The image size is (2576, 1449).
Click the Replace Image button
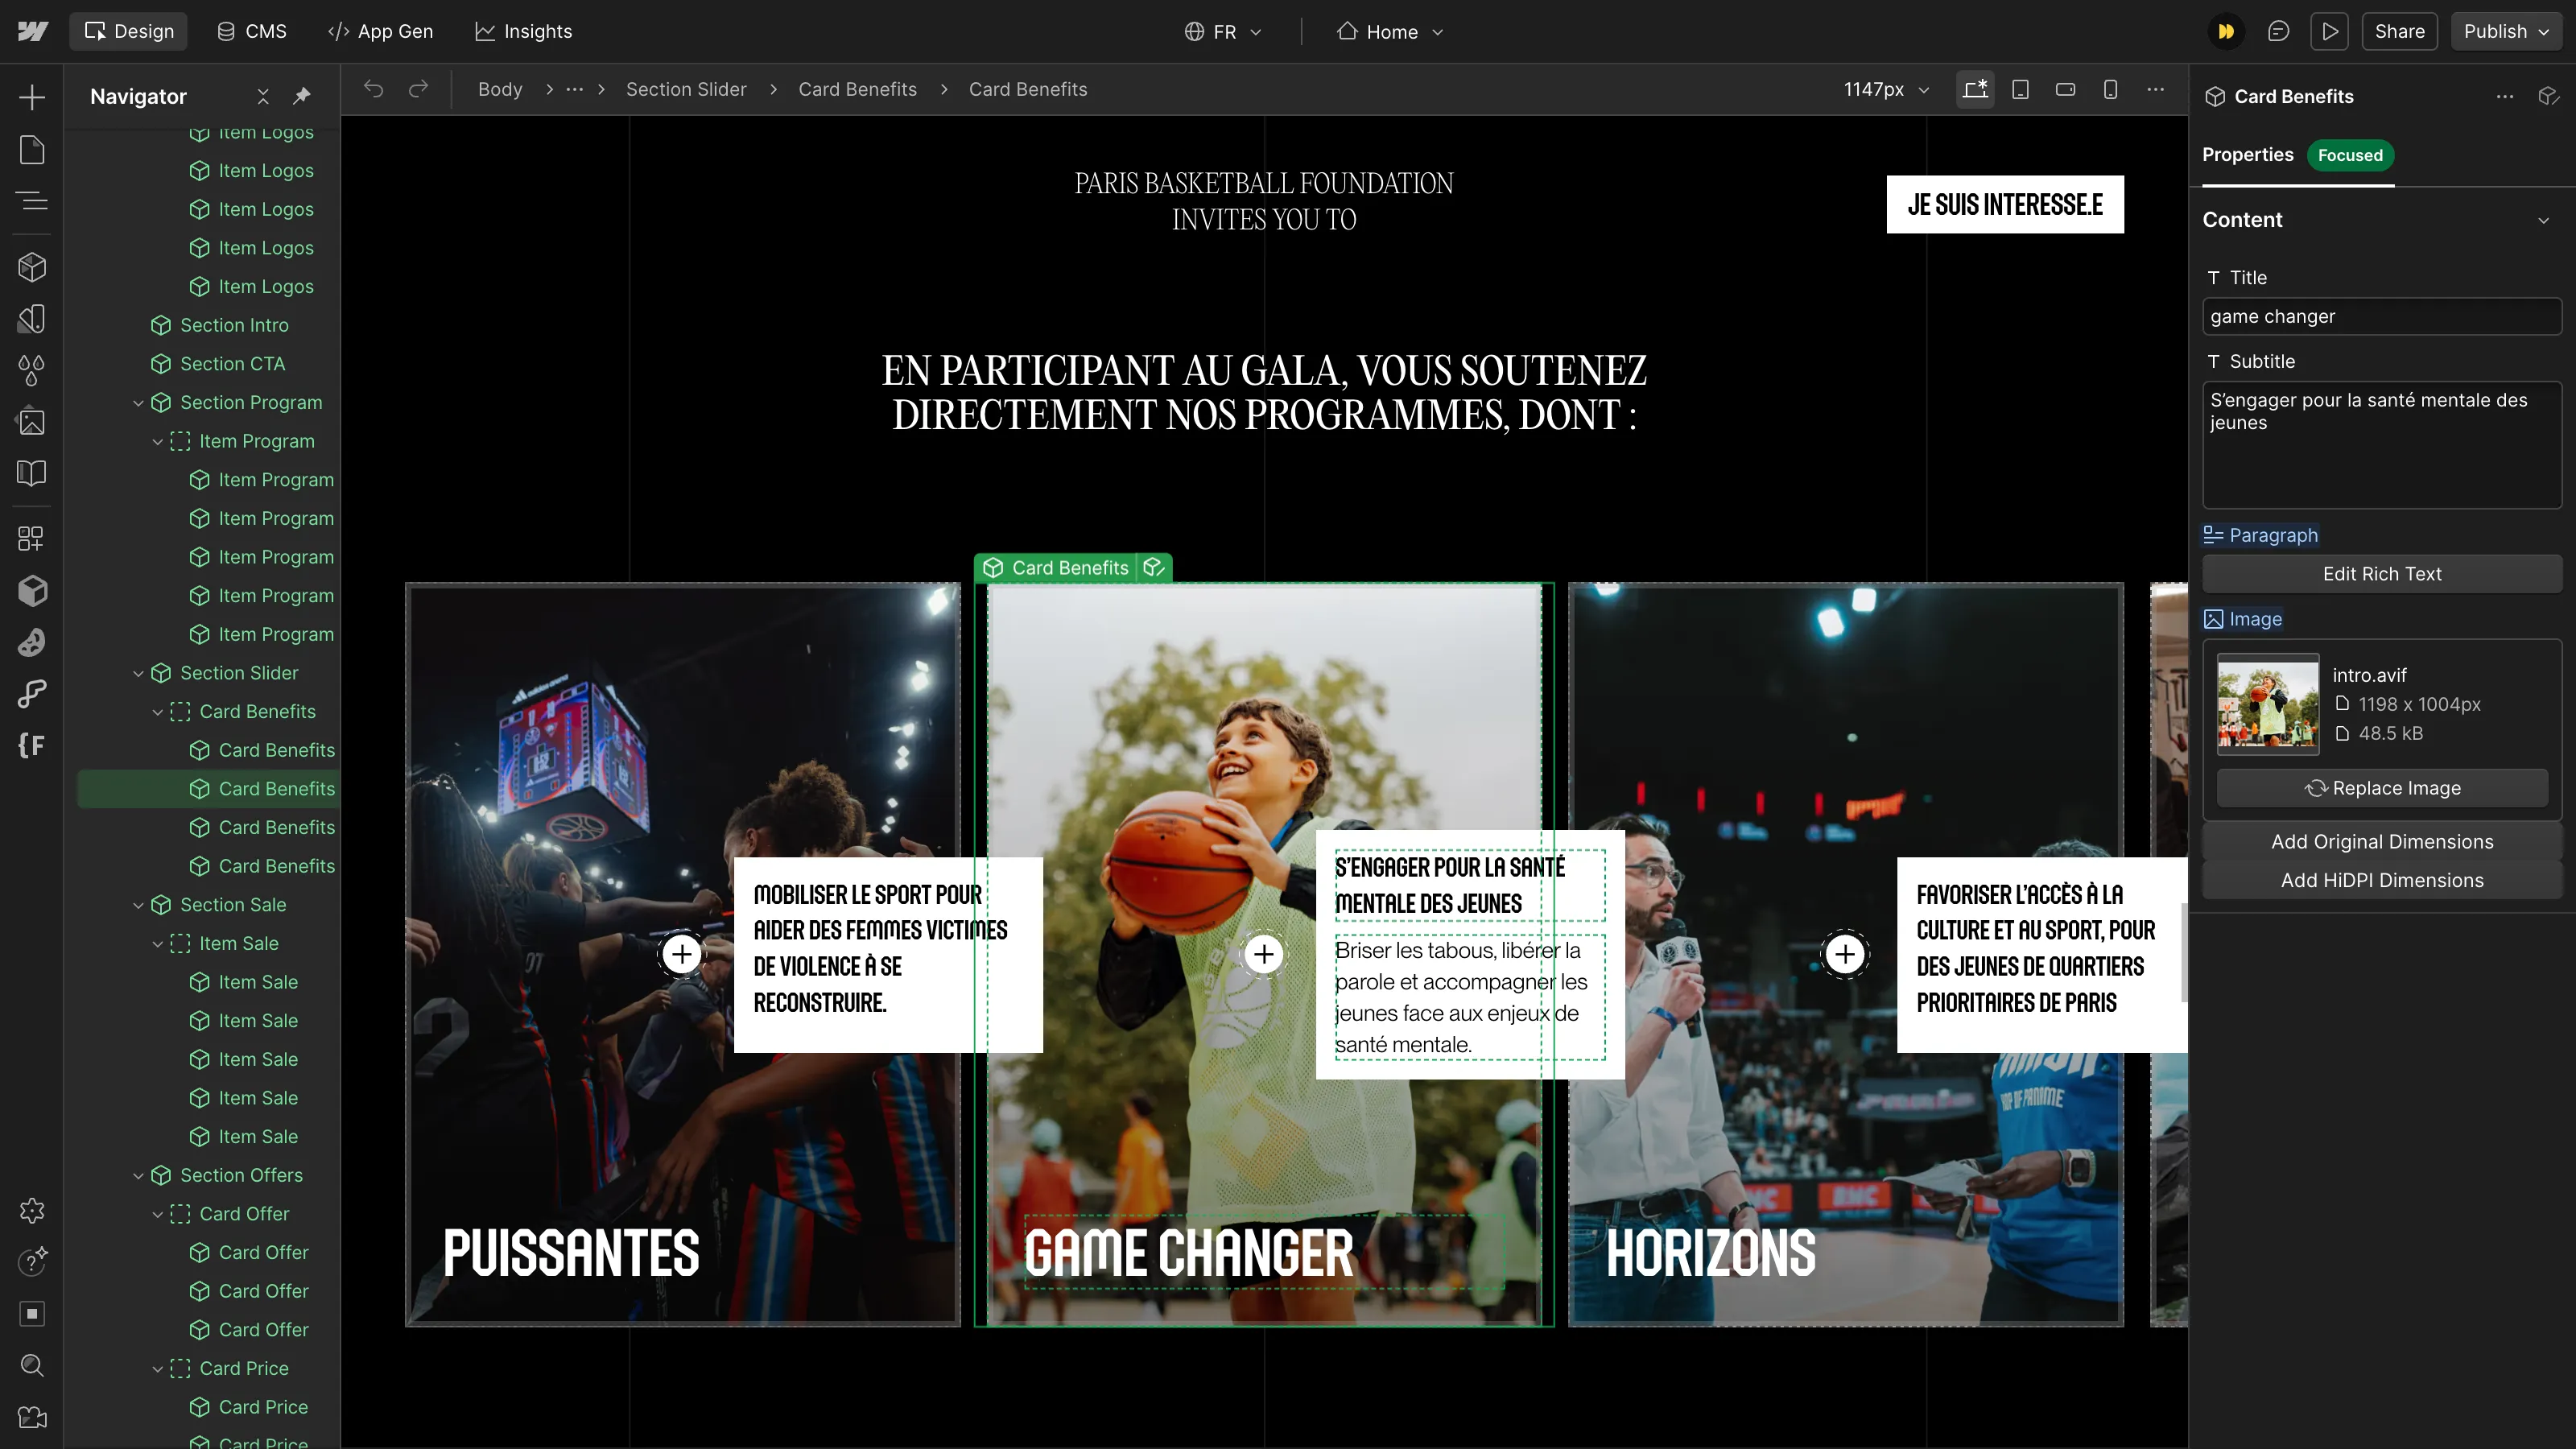[x=2382, y=788]
